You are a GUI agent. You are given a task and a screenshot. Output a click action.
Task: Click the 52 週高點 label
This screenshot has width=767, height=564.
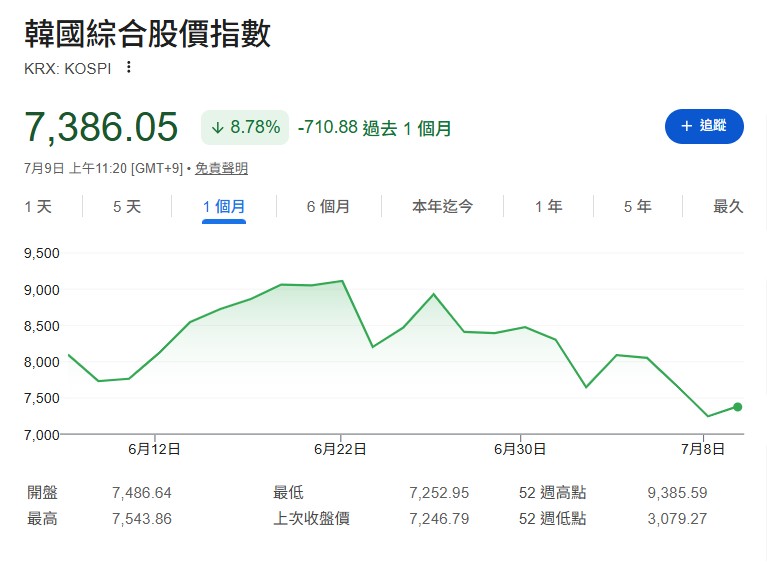click(552, 493)
